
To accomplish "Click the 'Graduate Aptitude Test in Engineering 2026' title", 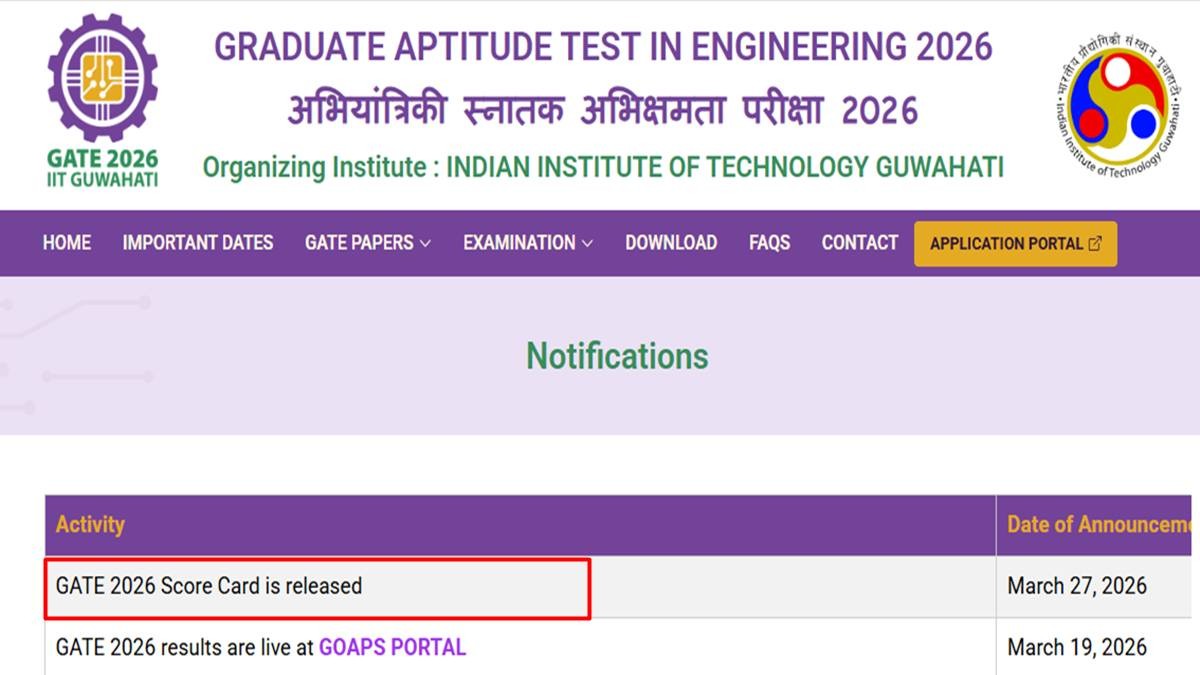I will tap(603, 47).
